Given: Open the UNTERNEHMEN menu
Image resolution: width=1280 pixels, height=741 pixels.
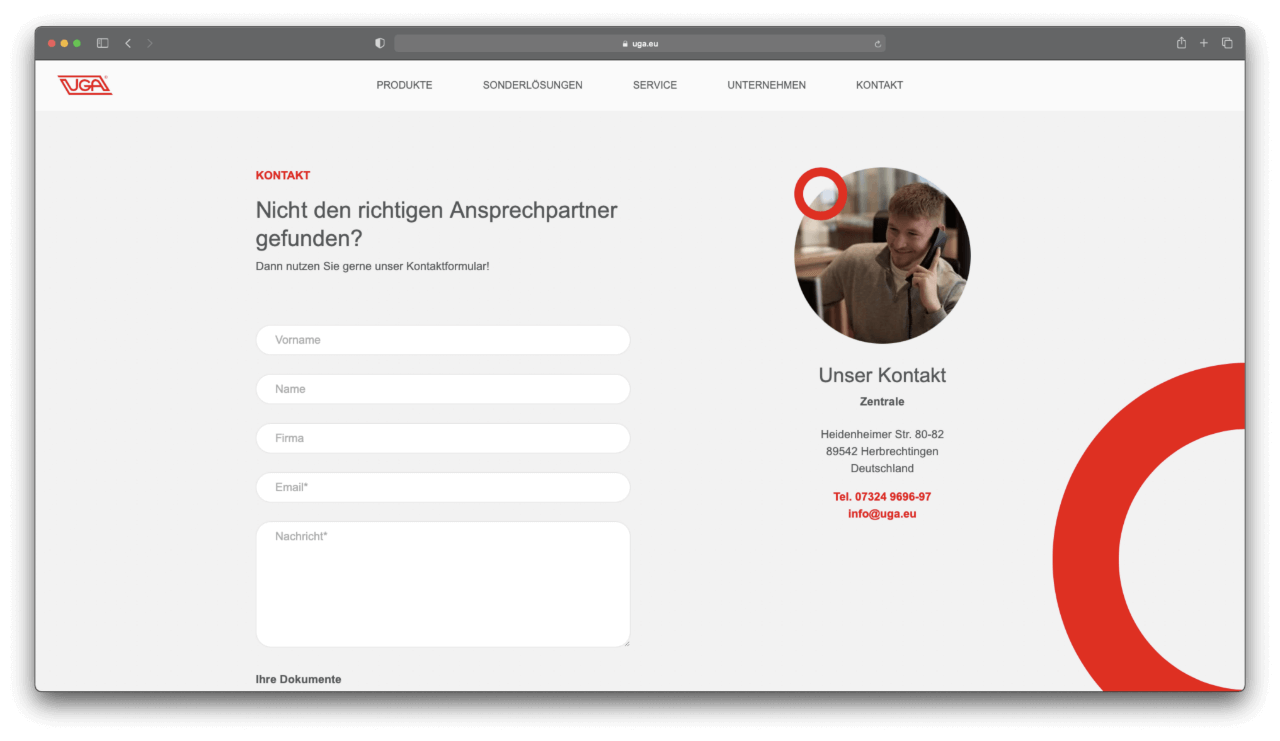Looking at the screenshot, I should [766, 85].
